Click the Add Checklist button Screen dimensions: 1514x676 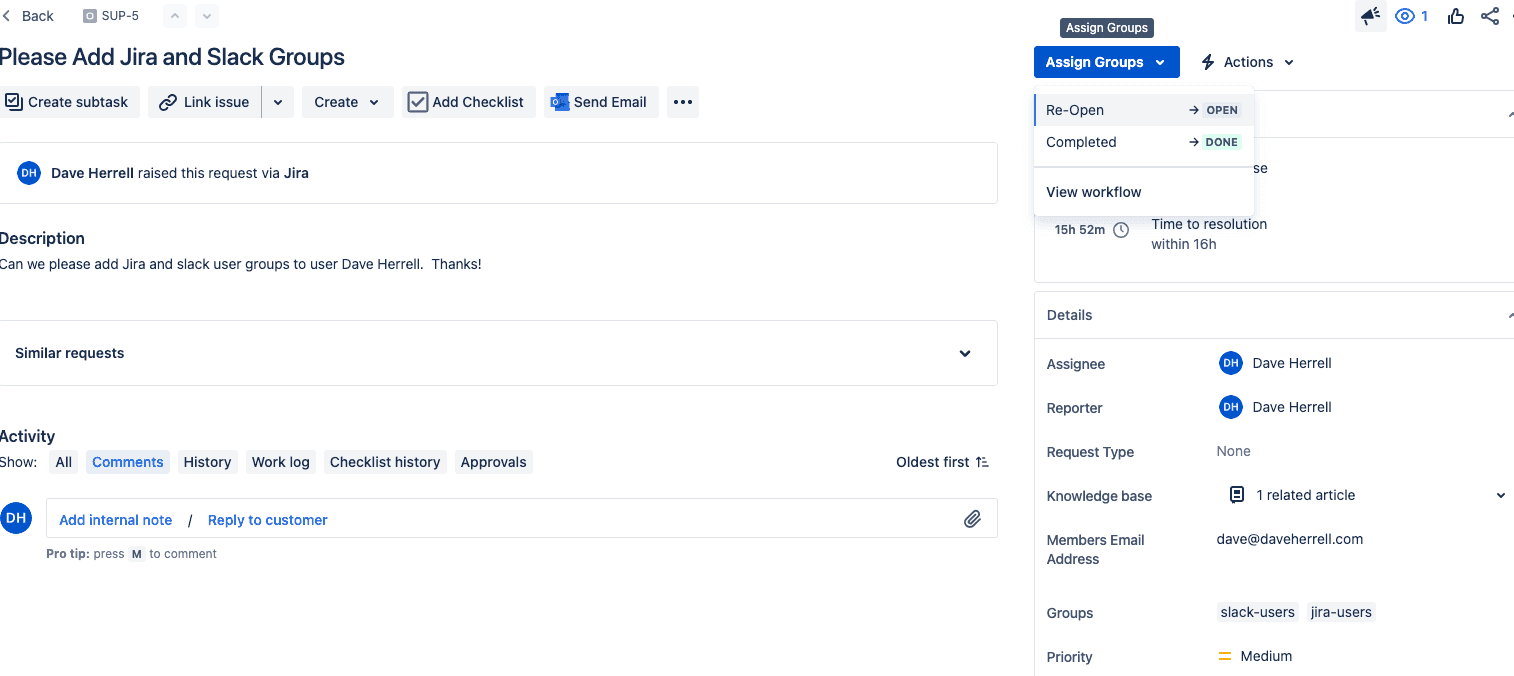click(x=468, y=102)
